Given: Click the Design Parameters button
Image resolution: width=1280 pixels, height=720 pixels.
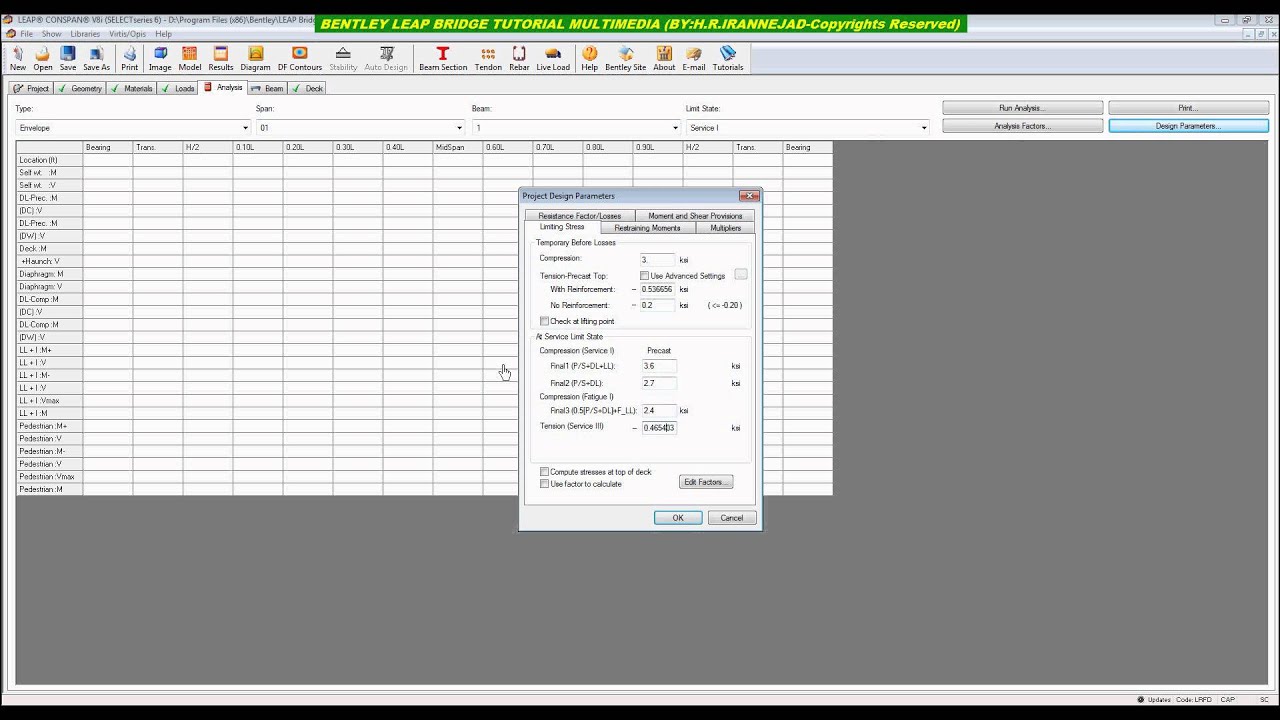Looking at the screenshot, I should pyautogui.click(x=1188, y=126).
